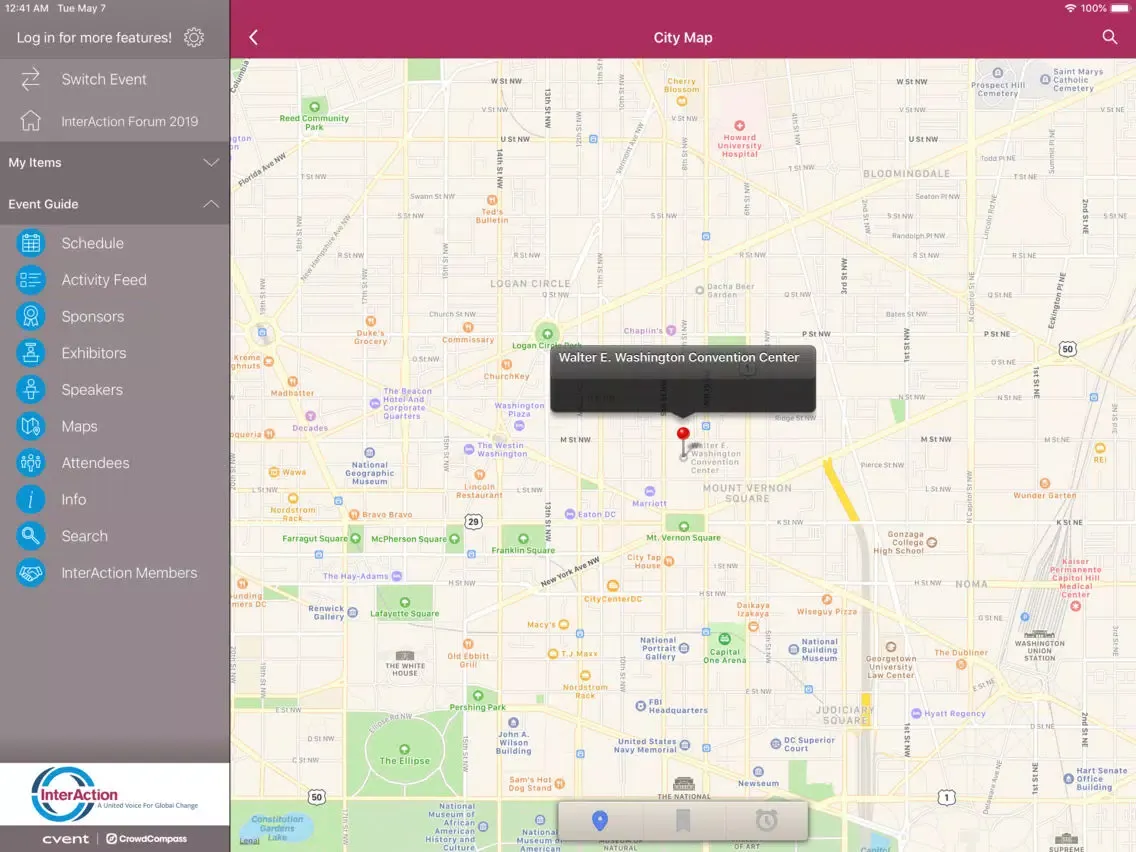Image resolution: width=1136 pixels, height=852 pixels.
Task: Collapse the Event Guide section
Action: click(114, 204)
